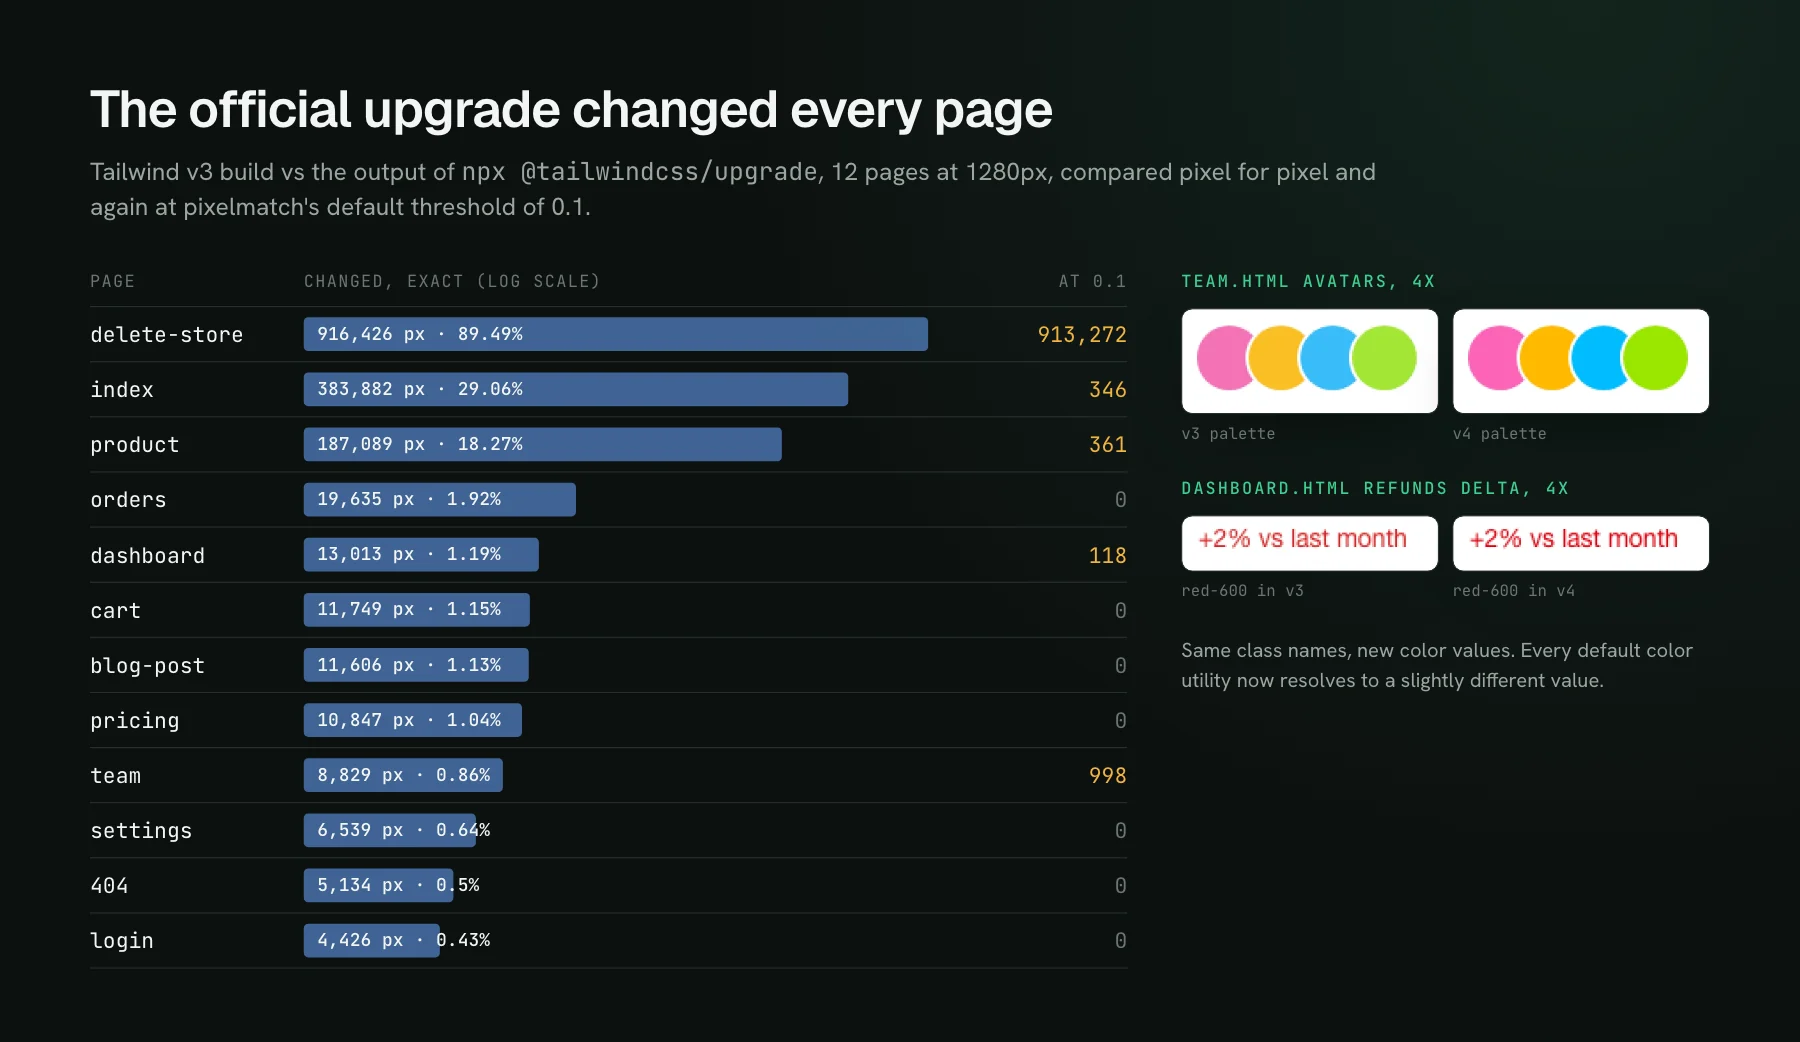
Task: Select the settings row label
Action: (x=141, y=831)
